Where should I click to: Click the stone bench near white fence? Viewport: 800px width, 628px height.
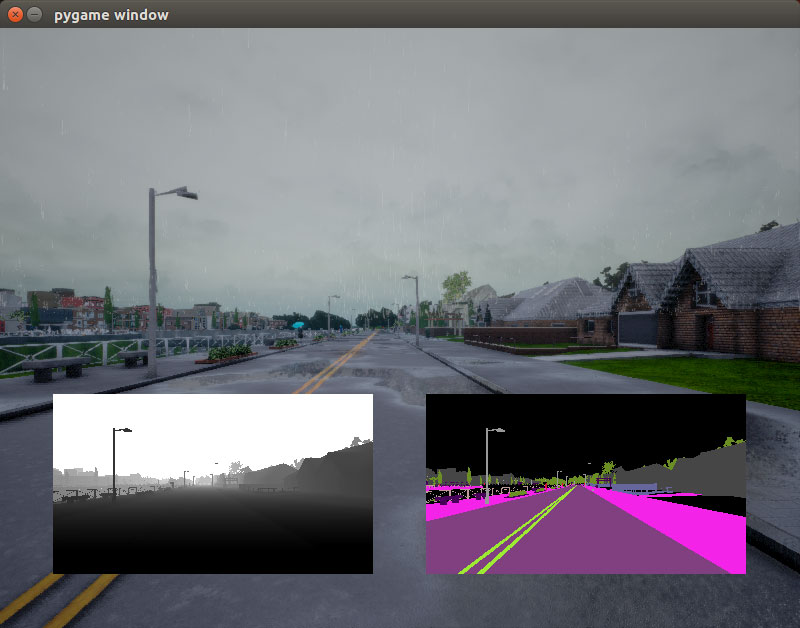coord(56,368)
